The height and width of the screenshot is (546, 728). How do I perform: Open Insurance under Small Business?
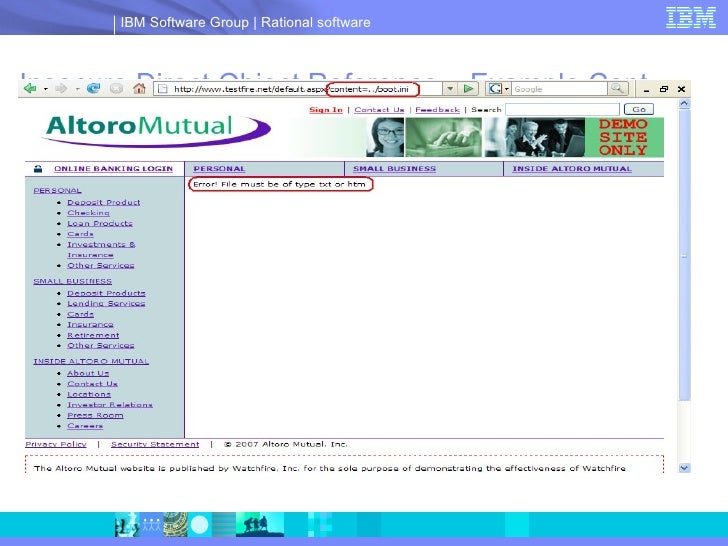click(90, 325)
